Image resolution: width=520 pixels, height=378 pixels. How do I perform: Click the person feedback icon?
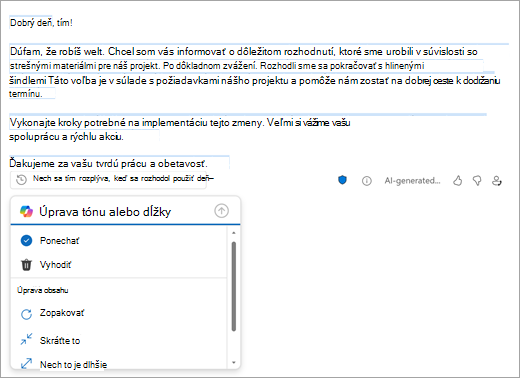pyautogui.click(x=497, y=181)
